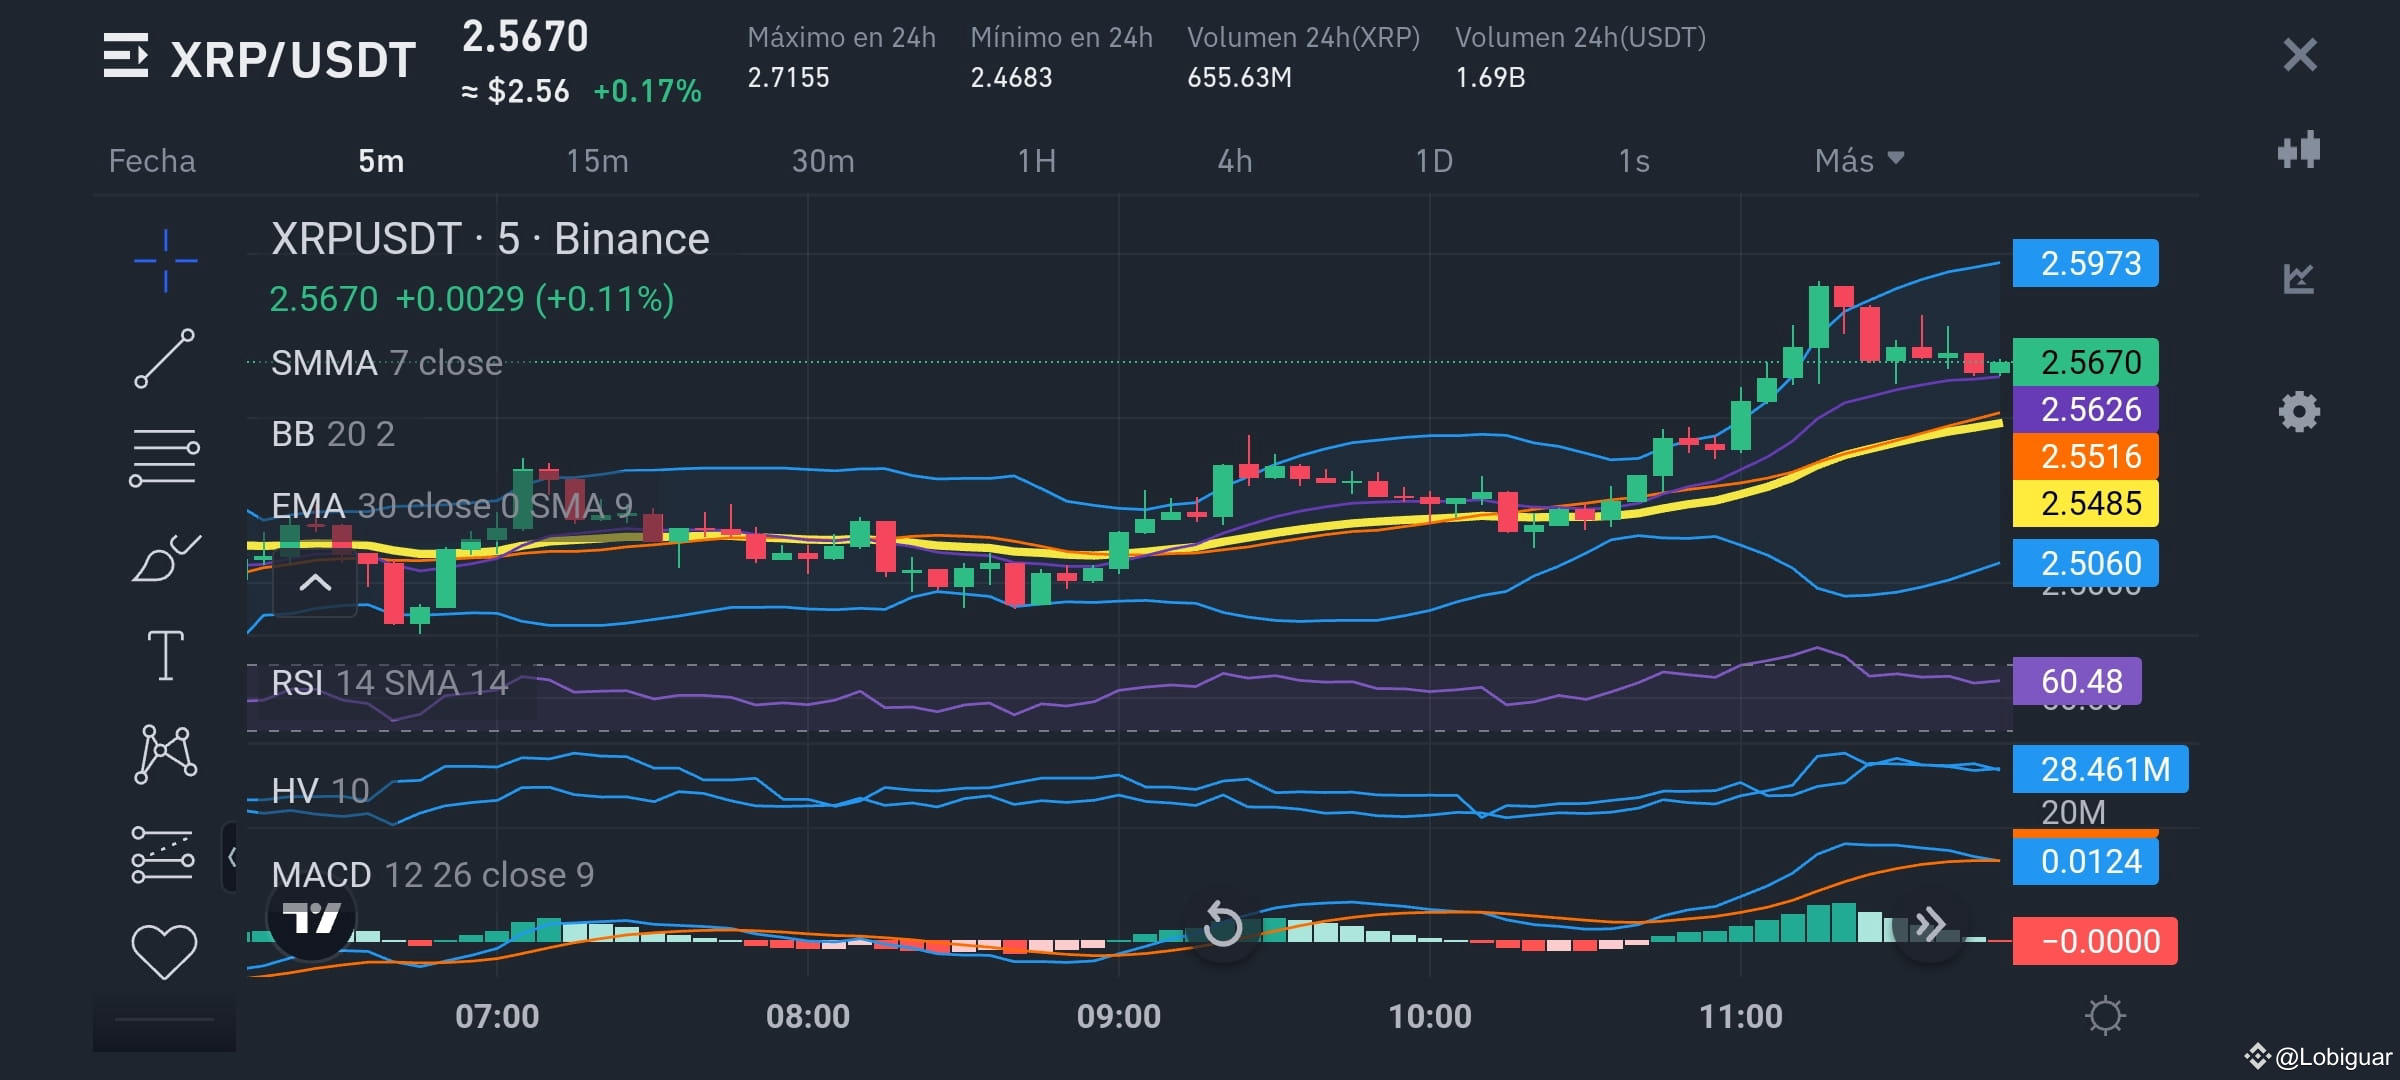
Task: Open the forecast and measurement tool
Action: (163, 854)
